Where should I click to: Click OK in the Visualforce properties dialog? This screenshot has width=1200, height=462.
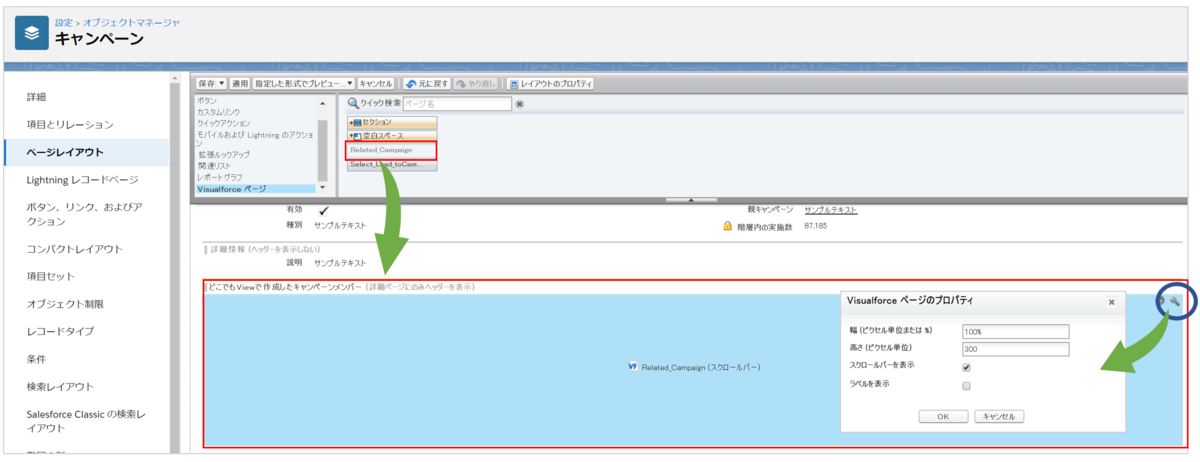943,416
